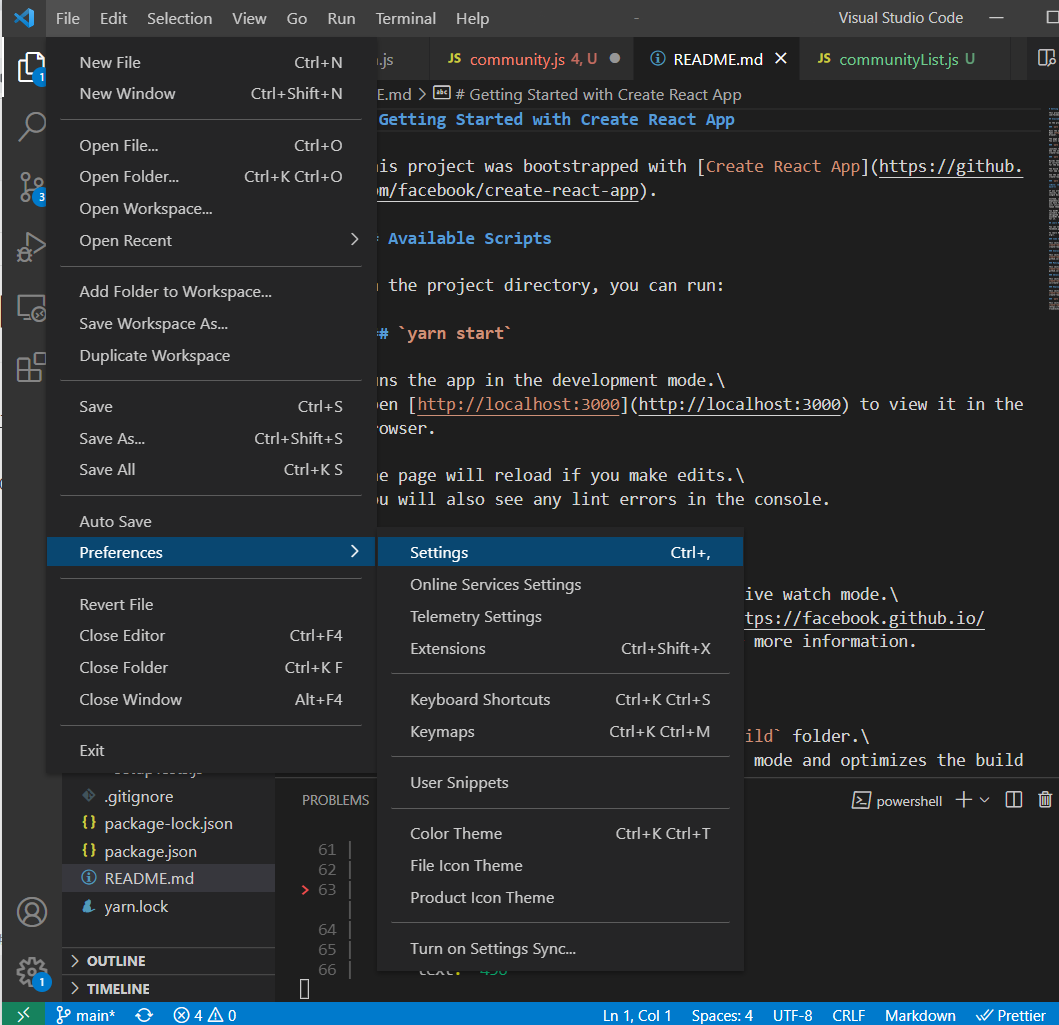Viewport: 1059px width, 1025px height.
Task: Open package-lock.json in explorer
Action: (x=169, y=823)
